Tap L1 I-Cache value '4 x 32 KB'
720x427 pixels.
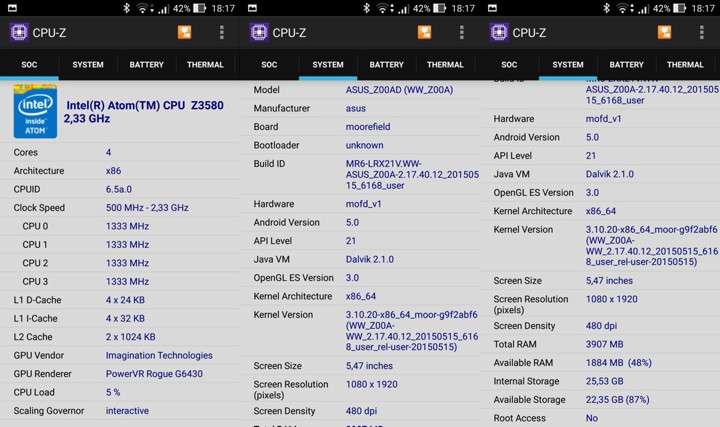pos(125,318)
